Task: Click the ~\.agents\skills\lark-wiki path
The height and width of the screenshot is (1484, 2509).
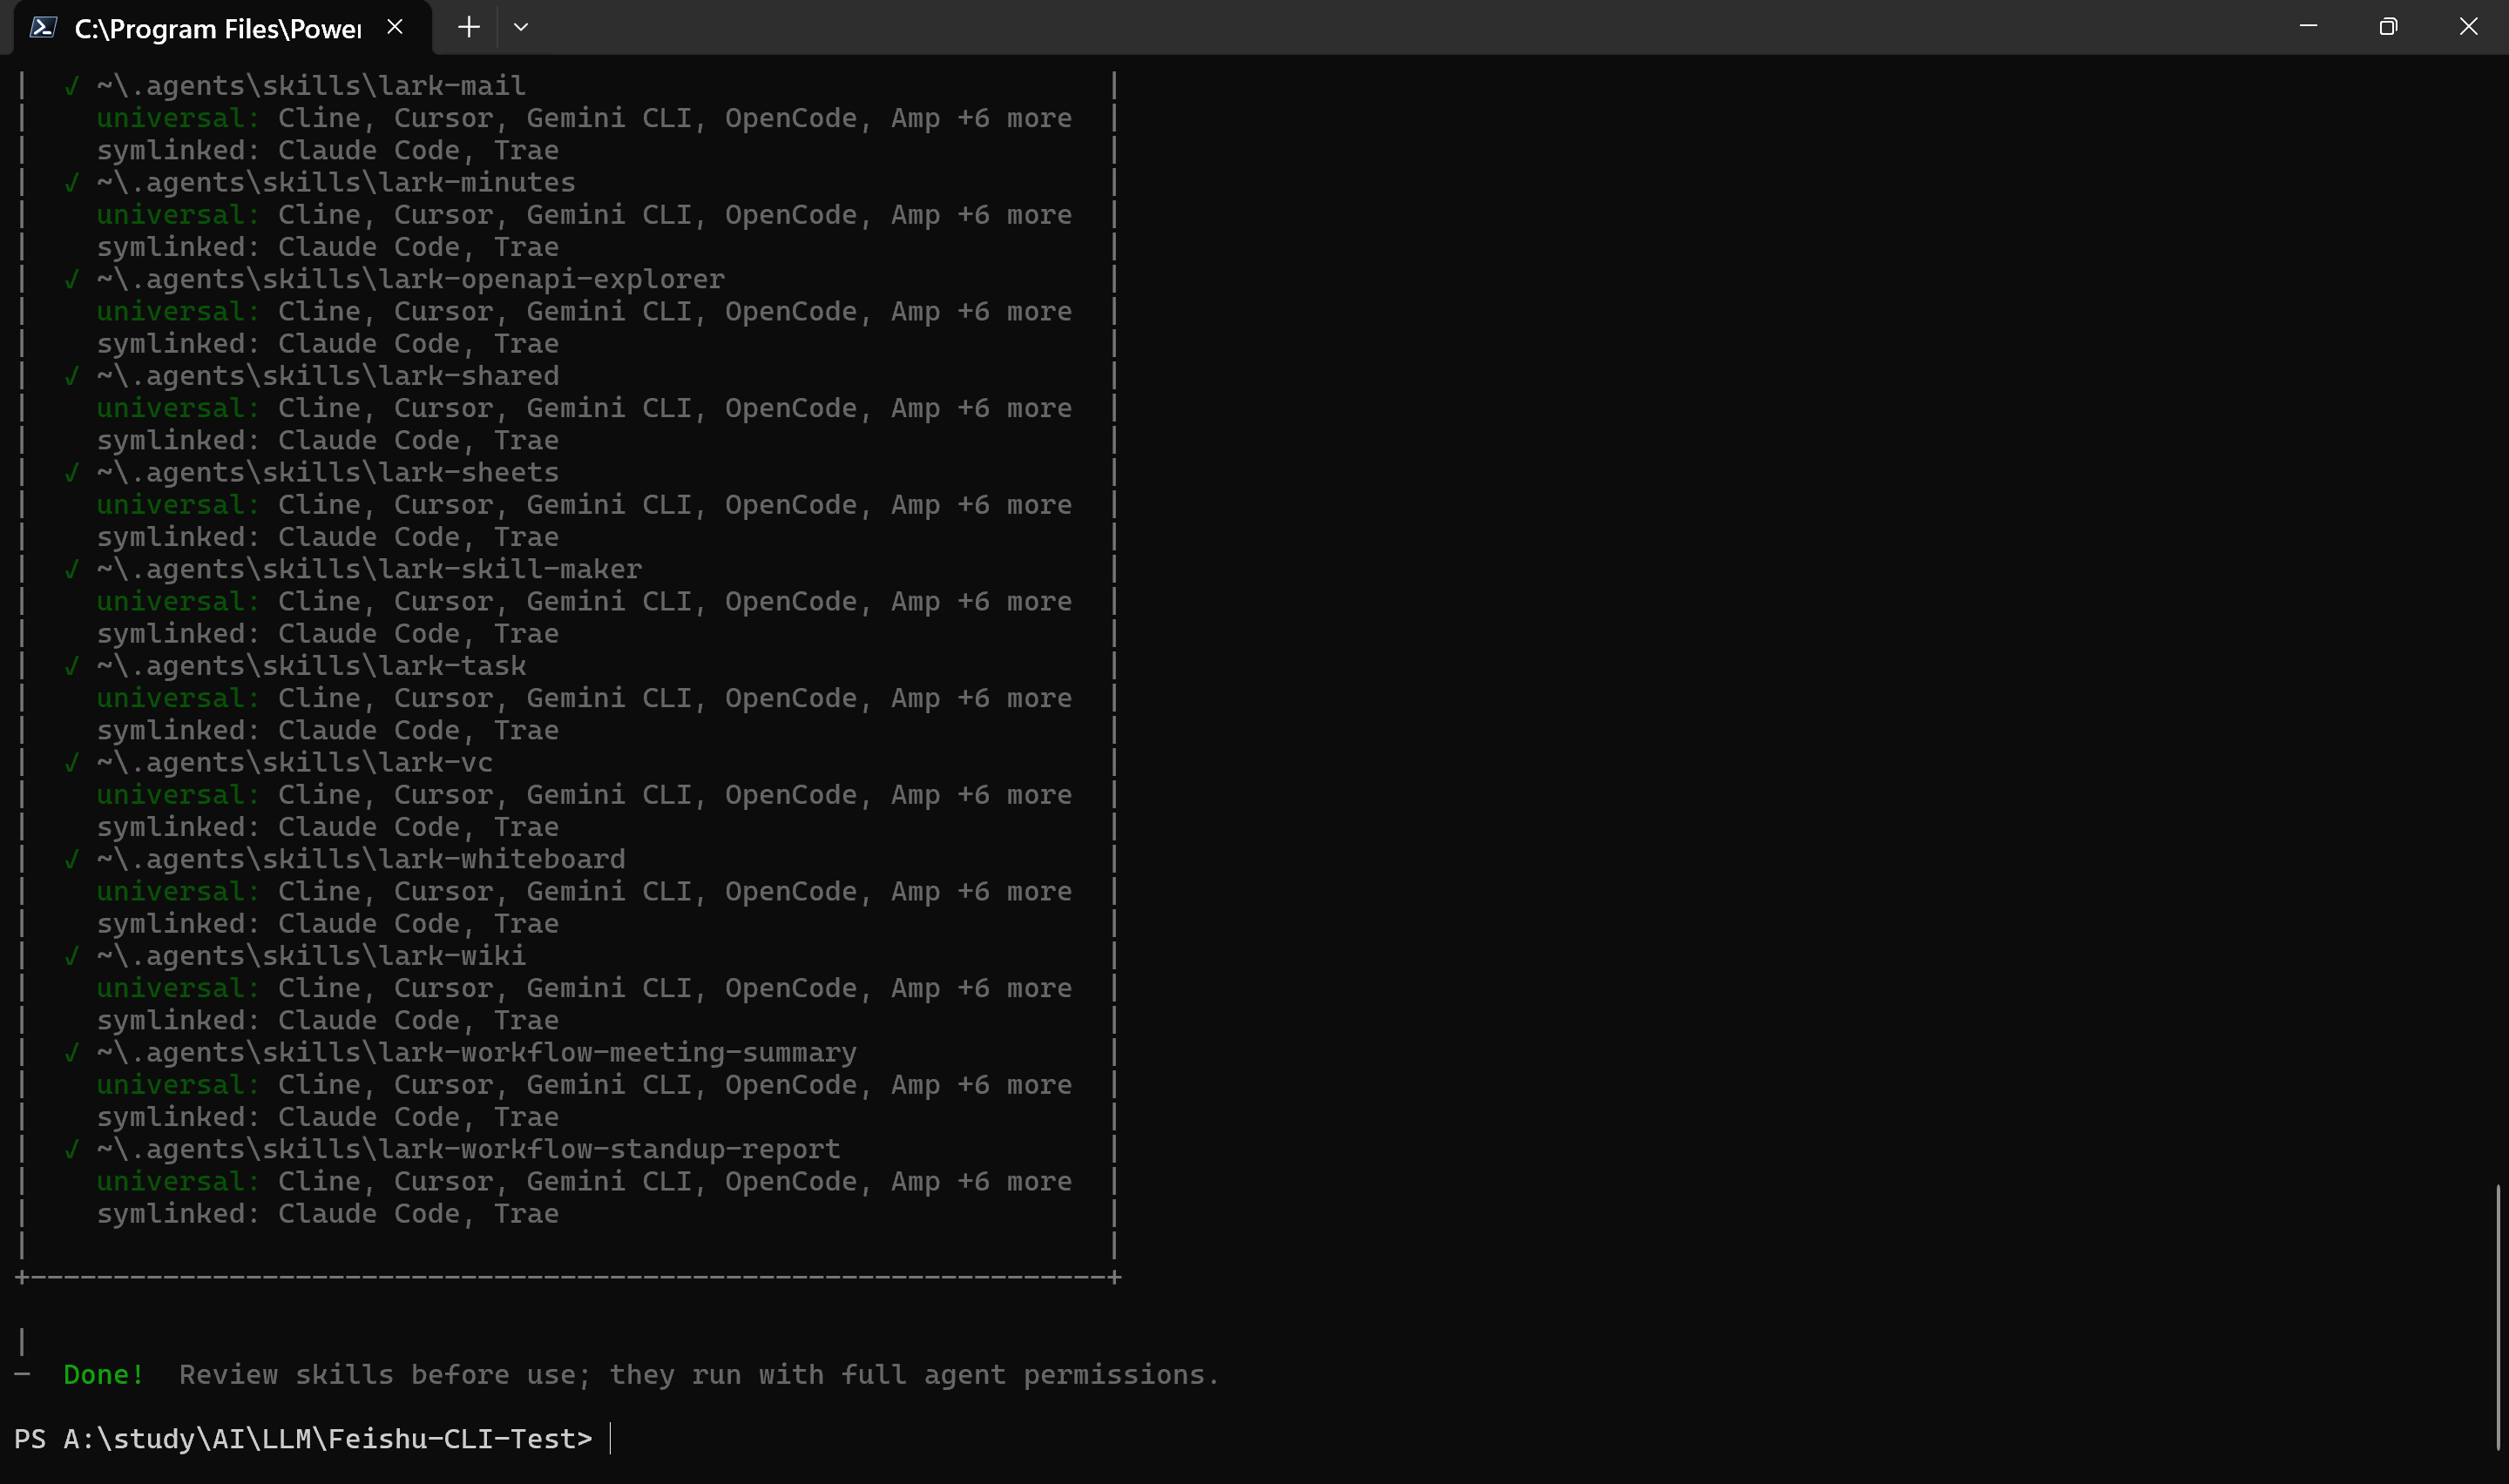Action: click(x=311, y=956)
